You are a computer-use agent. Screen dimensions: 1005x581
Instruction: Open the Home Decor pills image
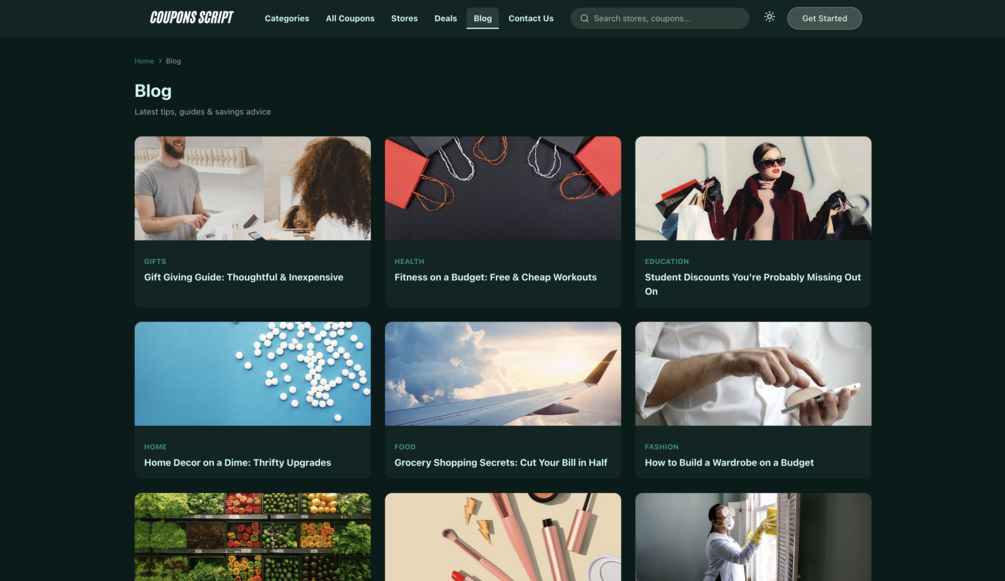point(253,373)
